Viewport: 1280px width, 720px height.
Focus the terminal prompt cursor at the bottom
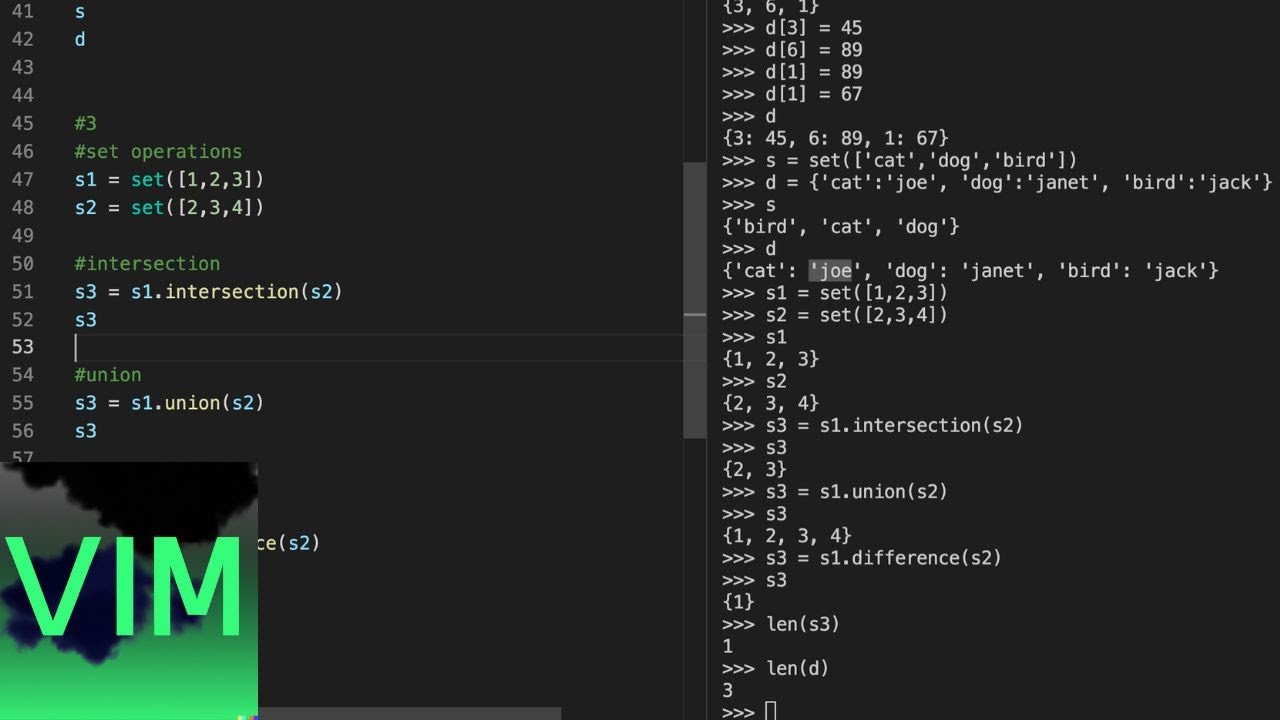click(x=770, y=712)
